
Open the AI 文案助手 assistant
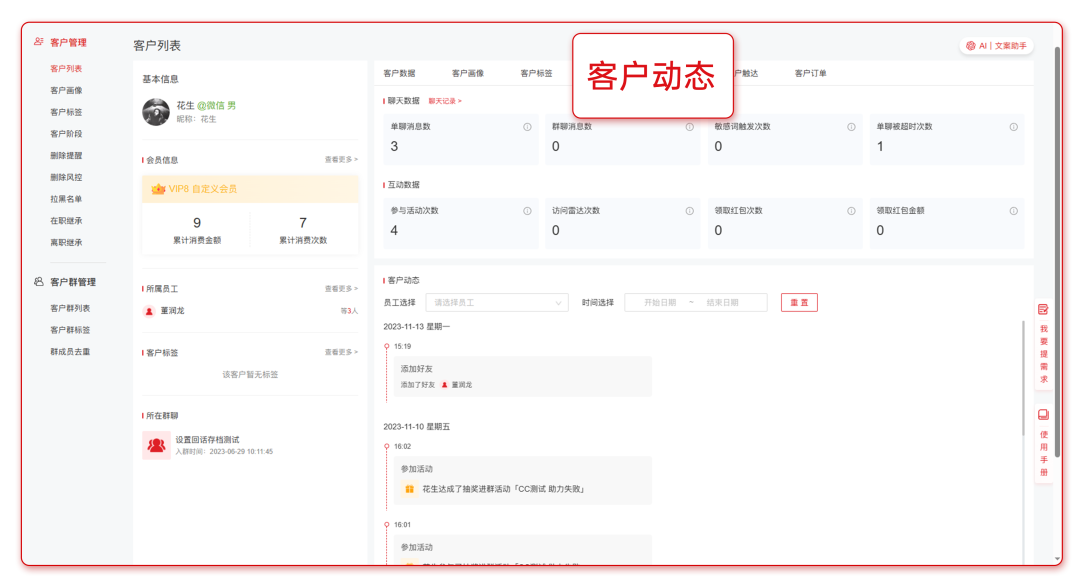[x=997, y=45]
